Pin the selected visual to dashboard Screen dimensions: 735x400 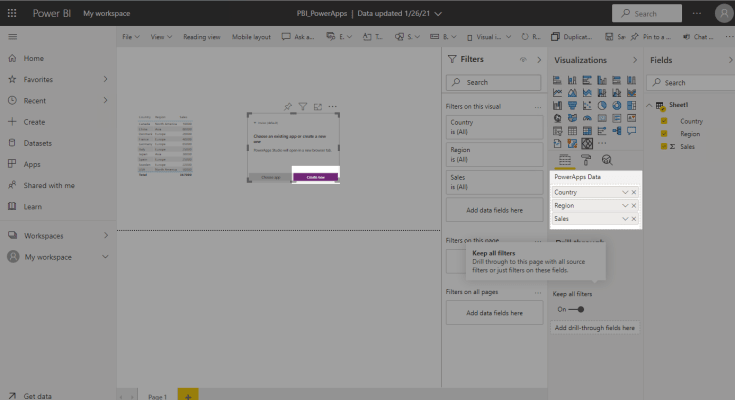[x=288, y=107]
